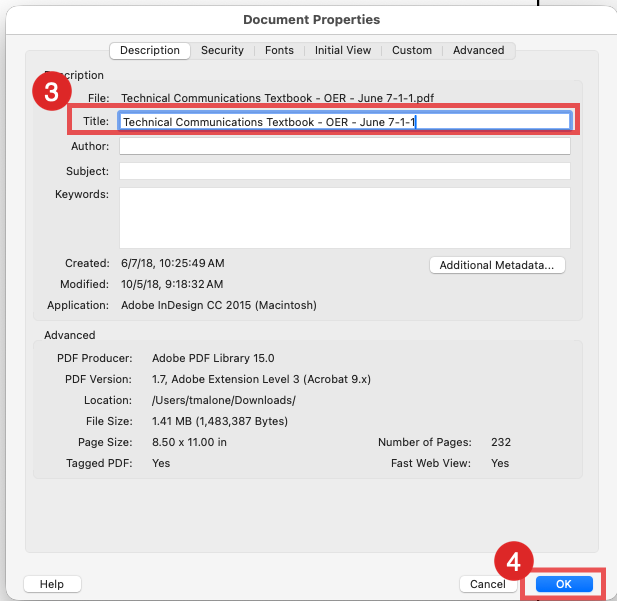Click the Location path /Users/tmalone/Downloads/
The height and width of the screenshot is (601, 617).
click(223, 400)
